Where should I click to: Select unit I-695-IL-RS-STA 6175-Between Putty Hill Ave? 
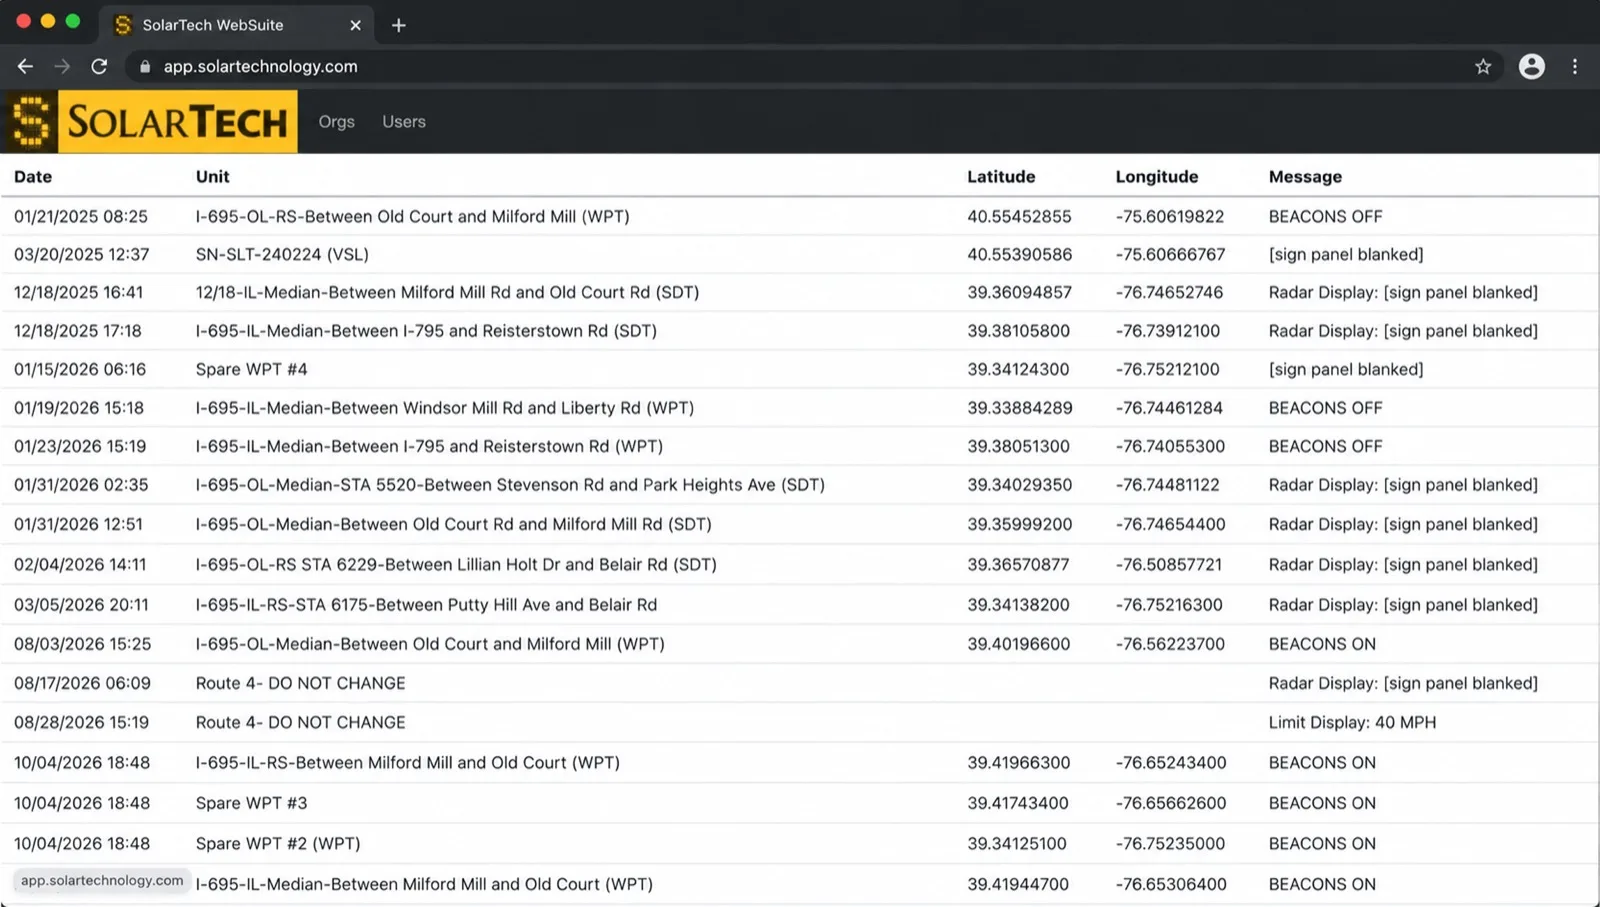tap(426, 605)
